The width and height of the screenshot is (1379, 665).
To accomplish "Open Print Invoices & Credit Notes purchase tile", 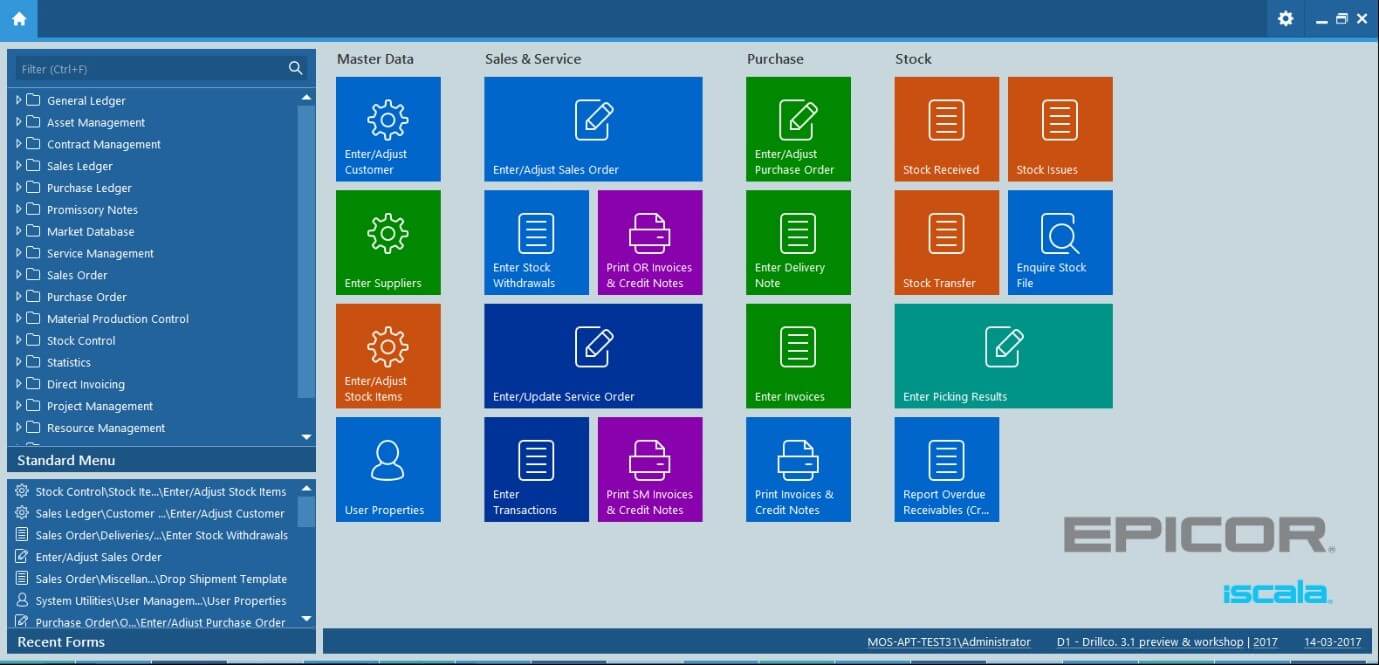I will pyautogui.click(x=798, y=469).
